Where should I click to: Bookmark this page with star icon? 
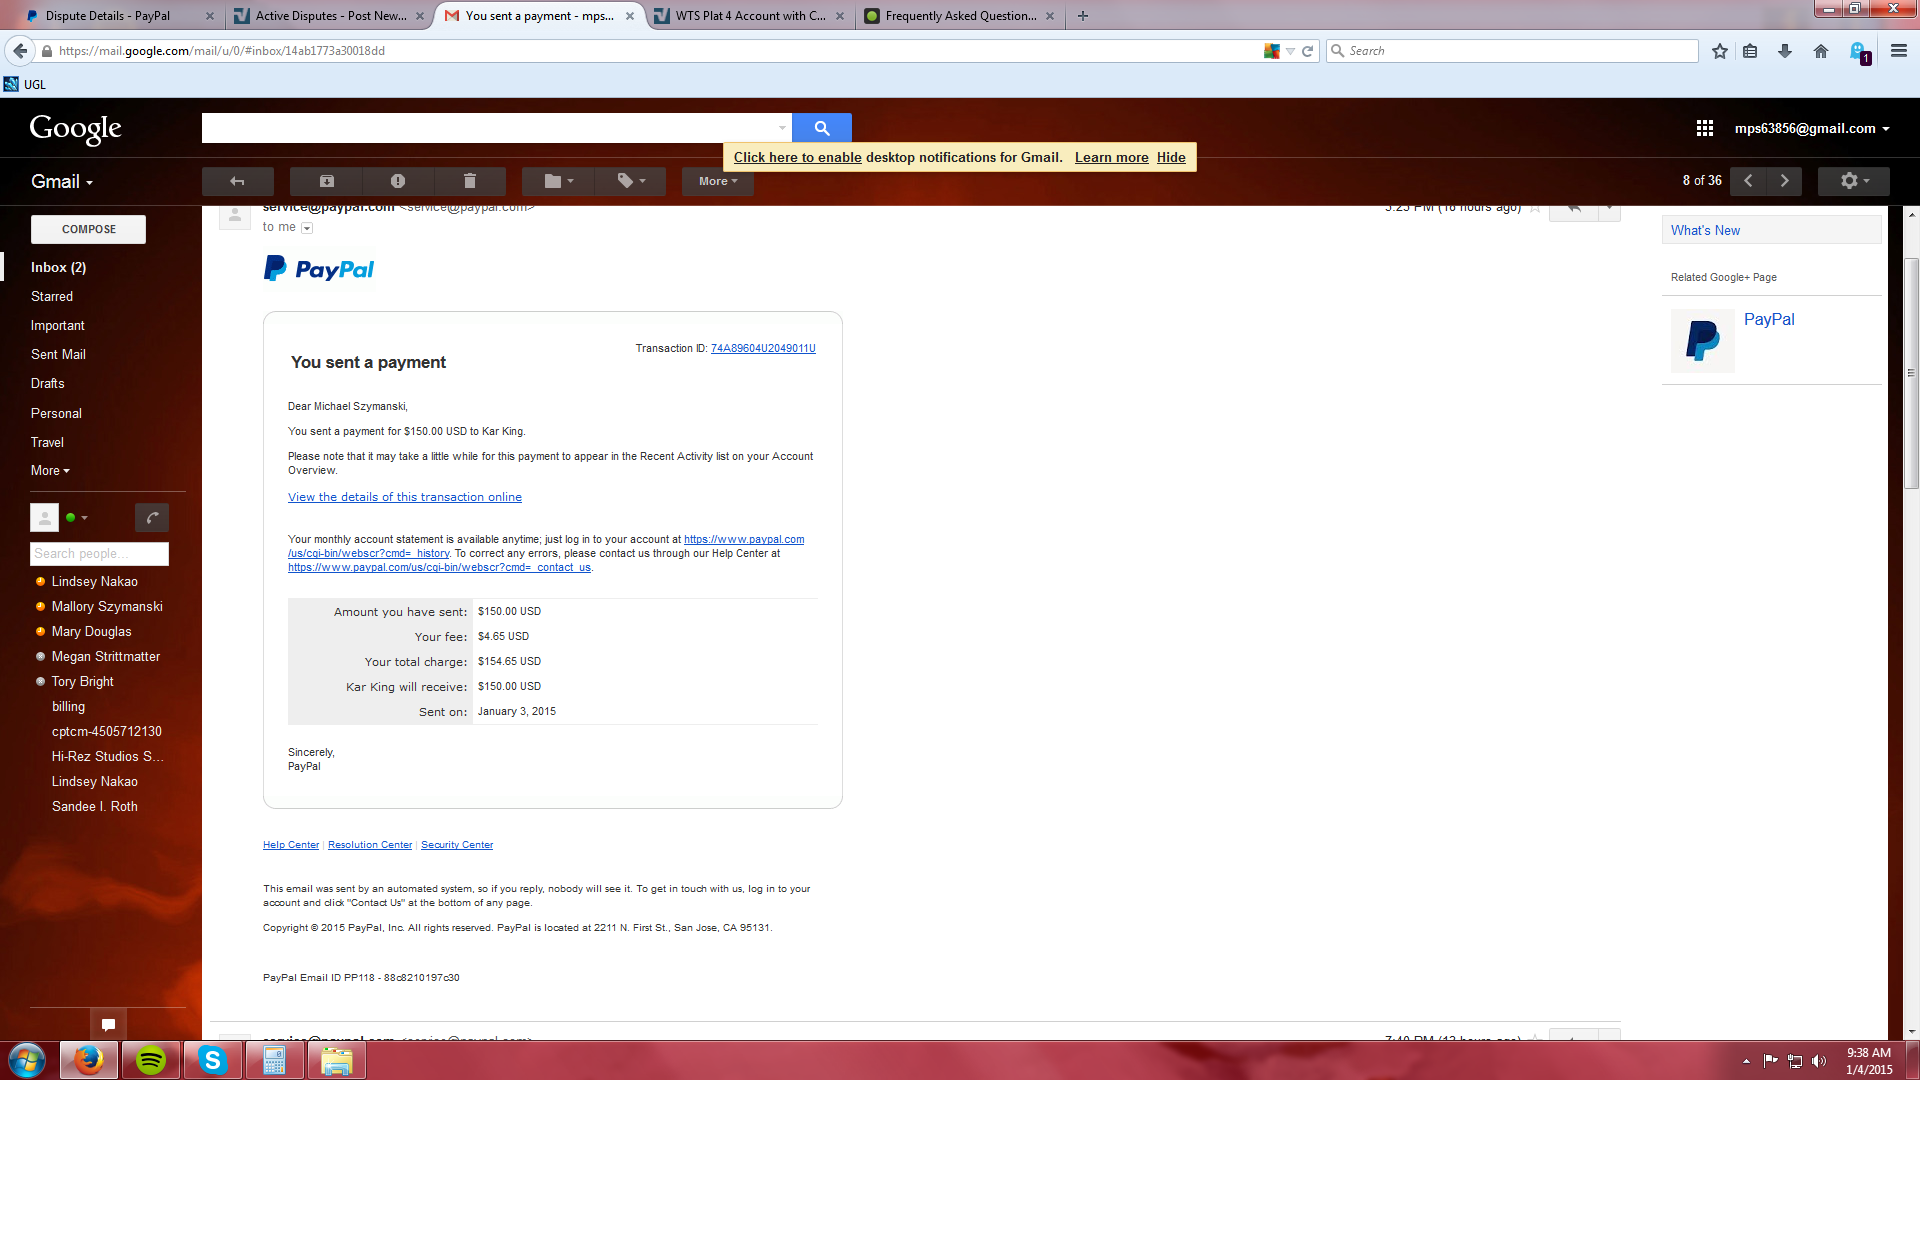tap(1720, 51)
